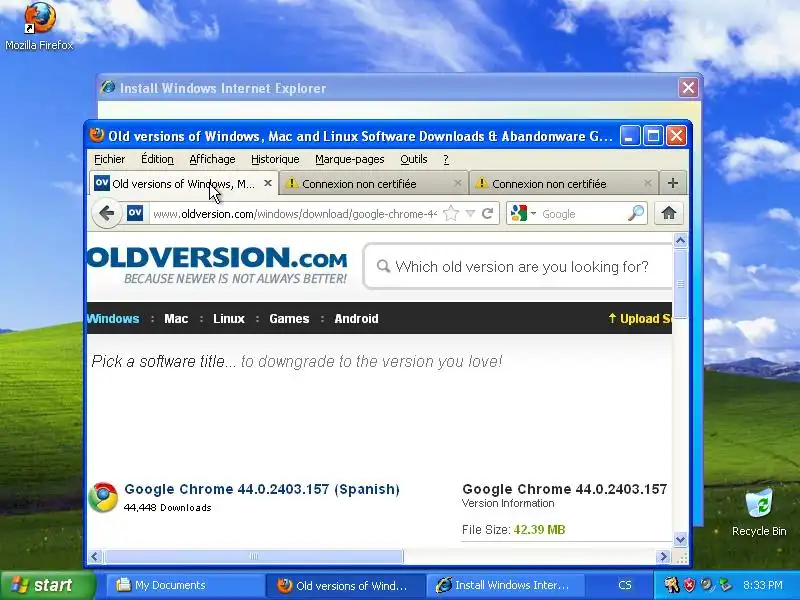This screenshot has height=600, width=800.
Task: Click the 44,448 Downloads text
Action: coord(167,507)
